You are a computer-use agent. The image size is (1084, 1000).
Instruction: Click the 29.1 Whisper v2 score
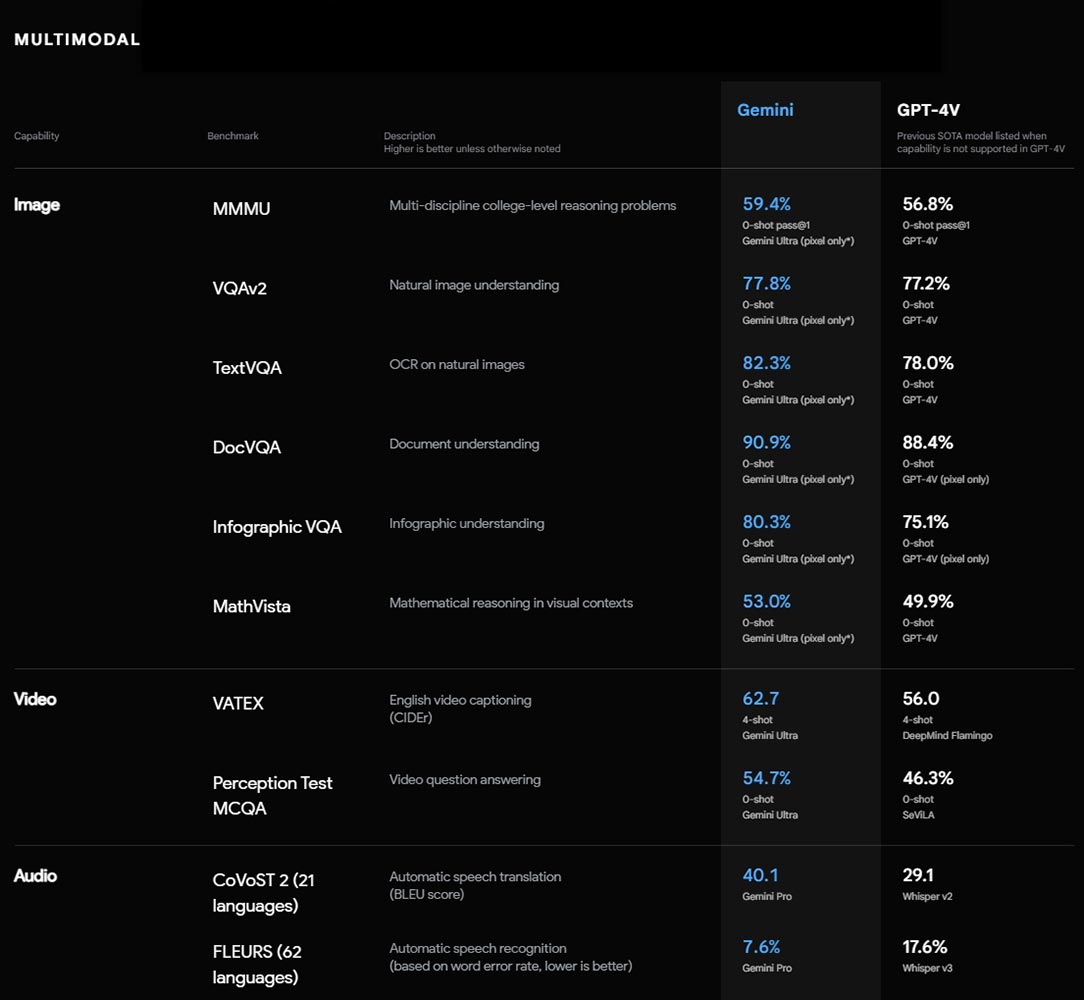(918, 876)
